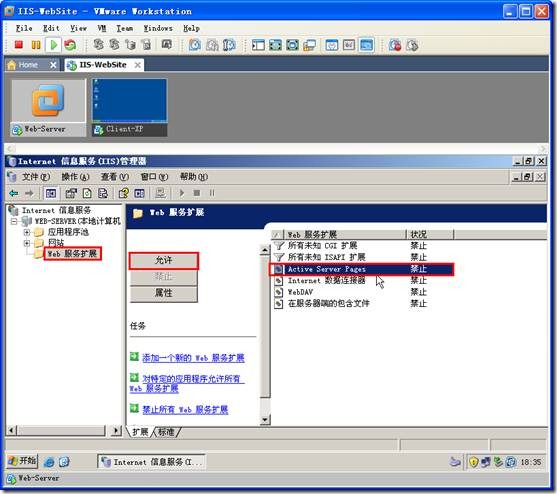
Task: Expand the 应用程序池 tree node
Action: tap(27, 232)
